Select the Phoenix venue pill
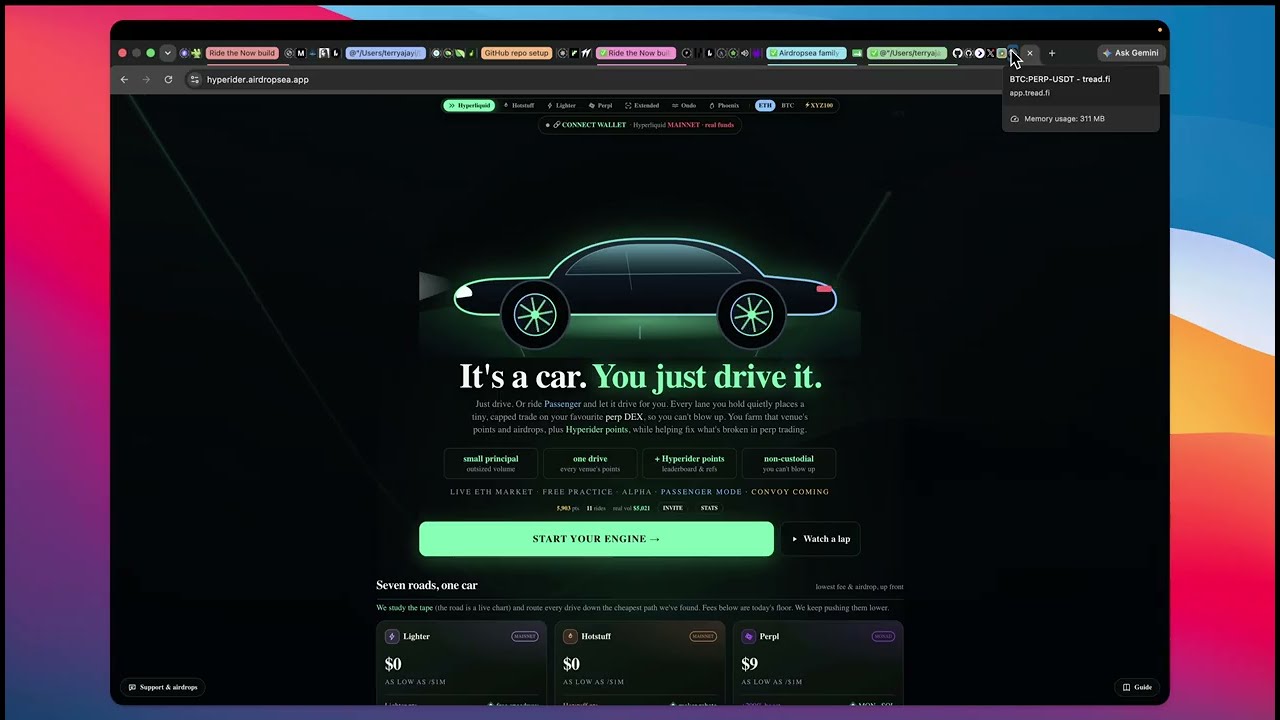The image size is (1280, 720). [x=724, y=105]
